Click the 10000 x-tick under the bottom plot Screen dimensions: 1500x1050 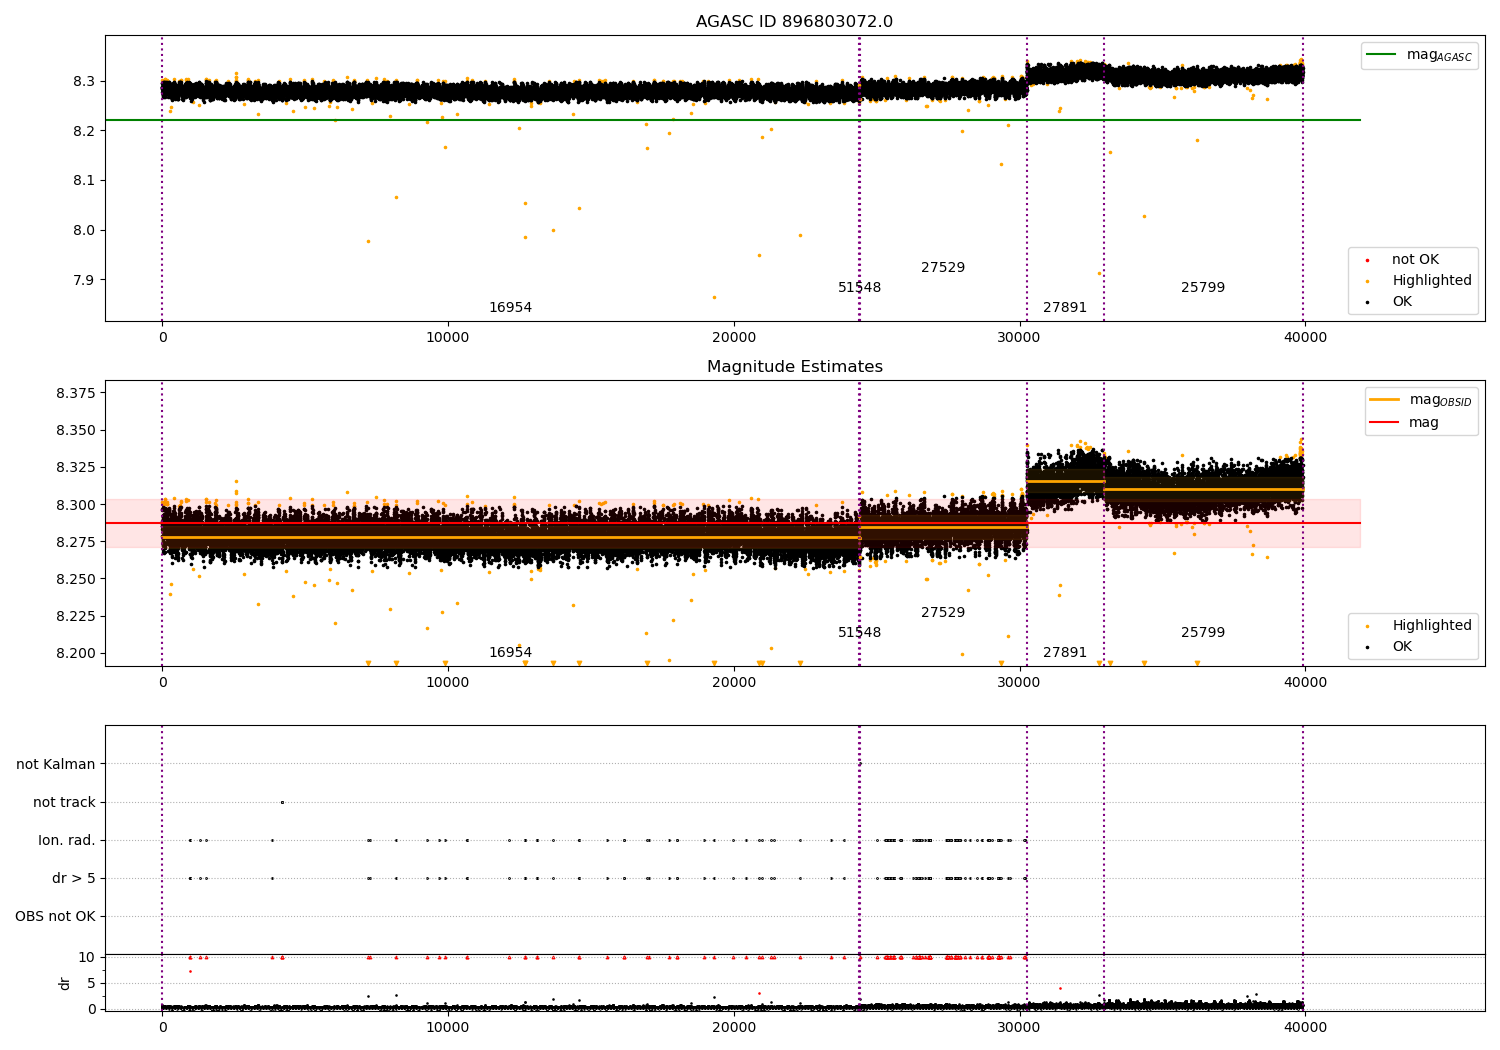(447, 1027)
